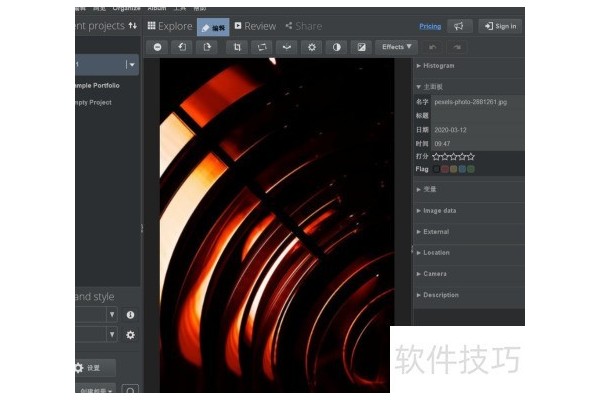Click the contrast half-circle icon
Viewport: 600px width, 400px height.
336,47
